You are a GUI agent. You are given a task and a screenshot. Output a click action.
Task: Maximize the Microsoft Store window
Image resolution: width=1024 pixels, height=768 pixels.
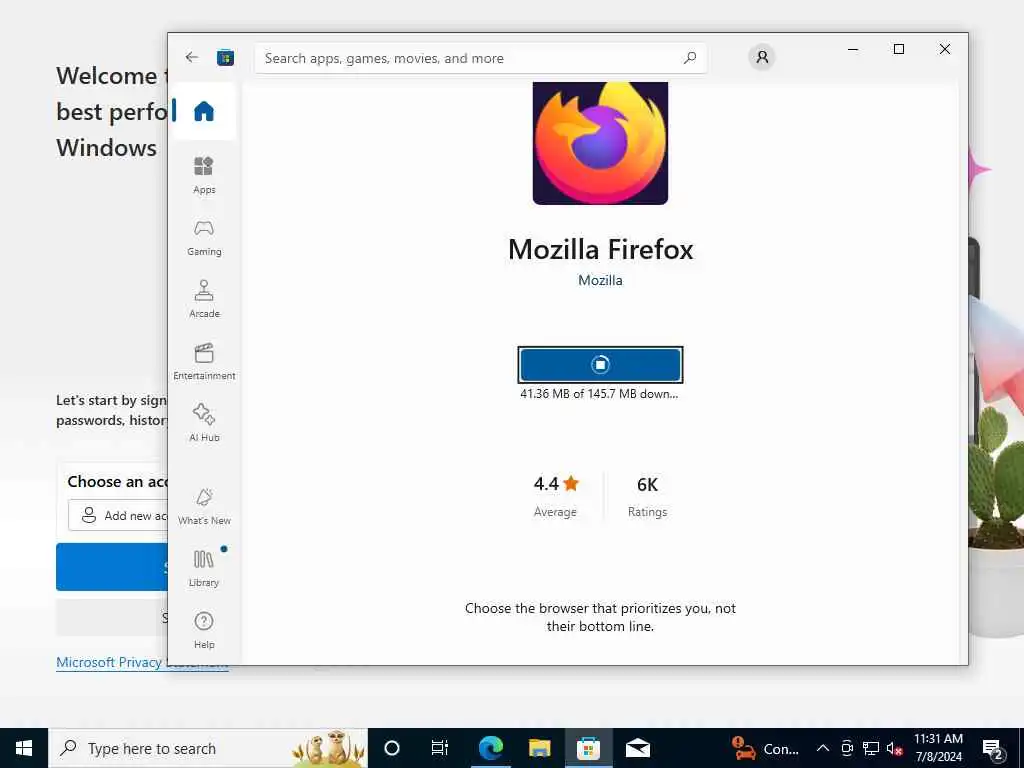point(899,49)
